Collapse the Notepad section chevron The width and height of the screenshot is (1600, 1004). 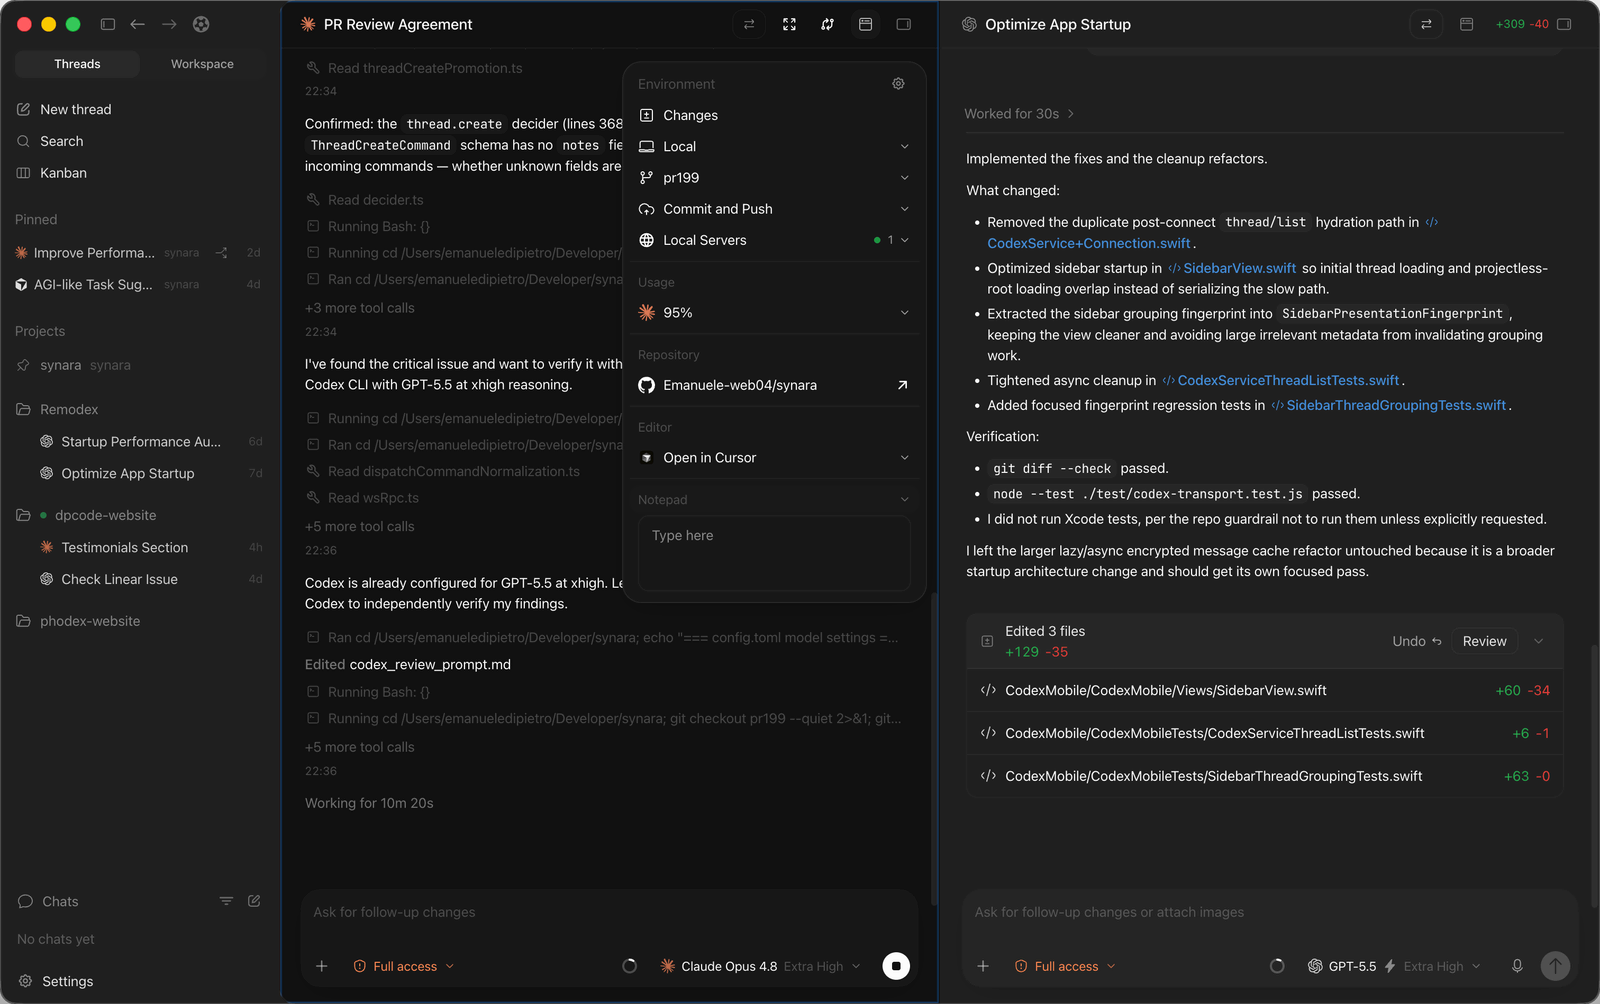tap(904, 500)
